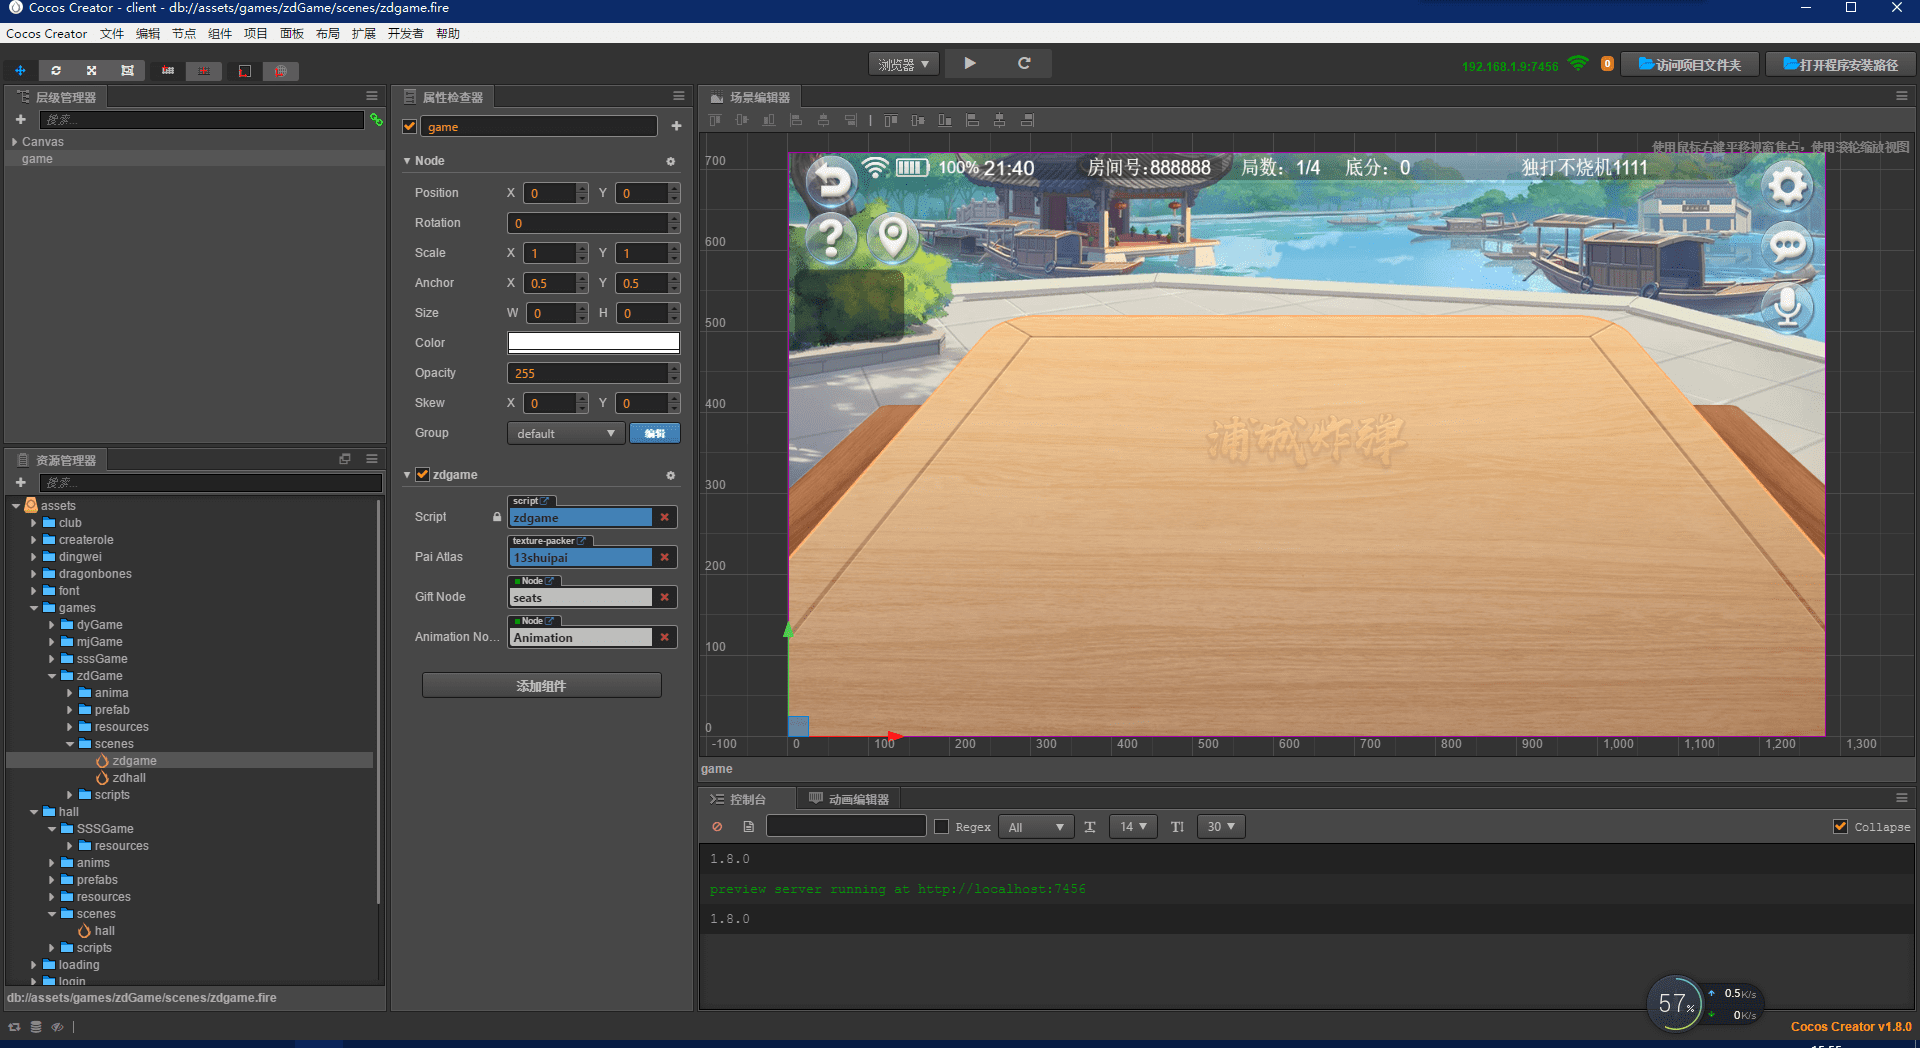1920x1048 pixels.
Task: Collapse the Node properties section
Action: coord(407,161)
